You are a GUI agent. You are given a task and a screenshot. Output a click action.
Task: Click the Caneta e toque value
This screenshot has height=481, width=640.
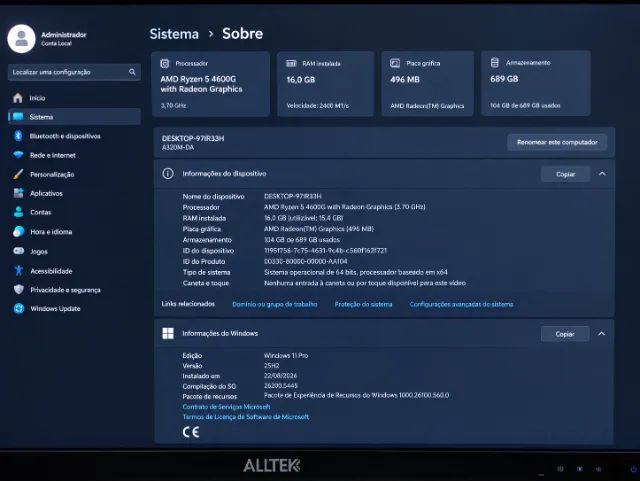tap(364, 283)
